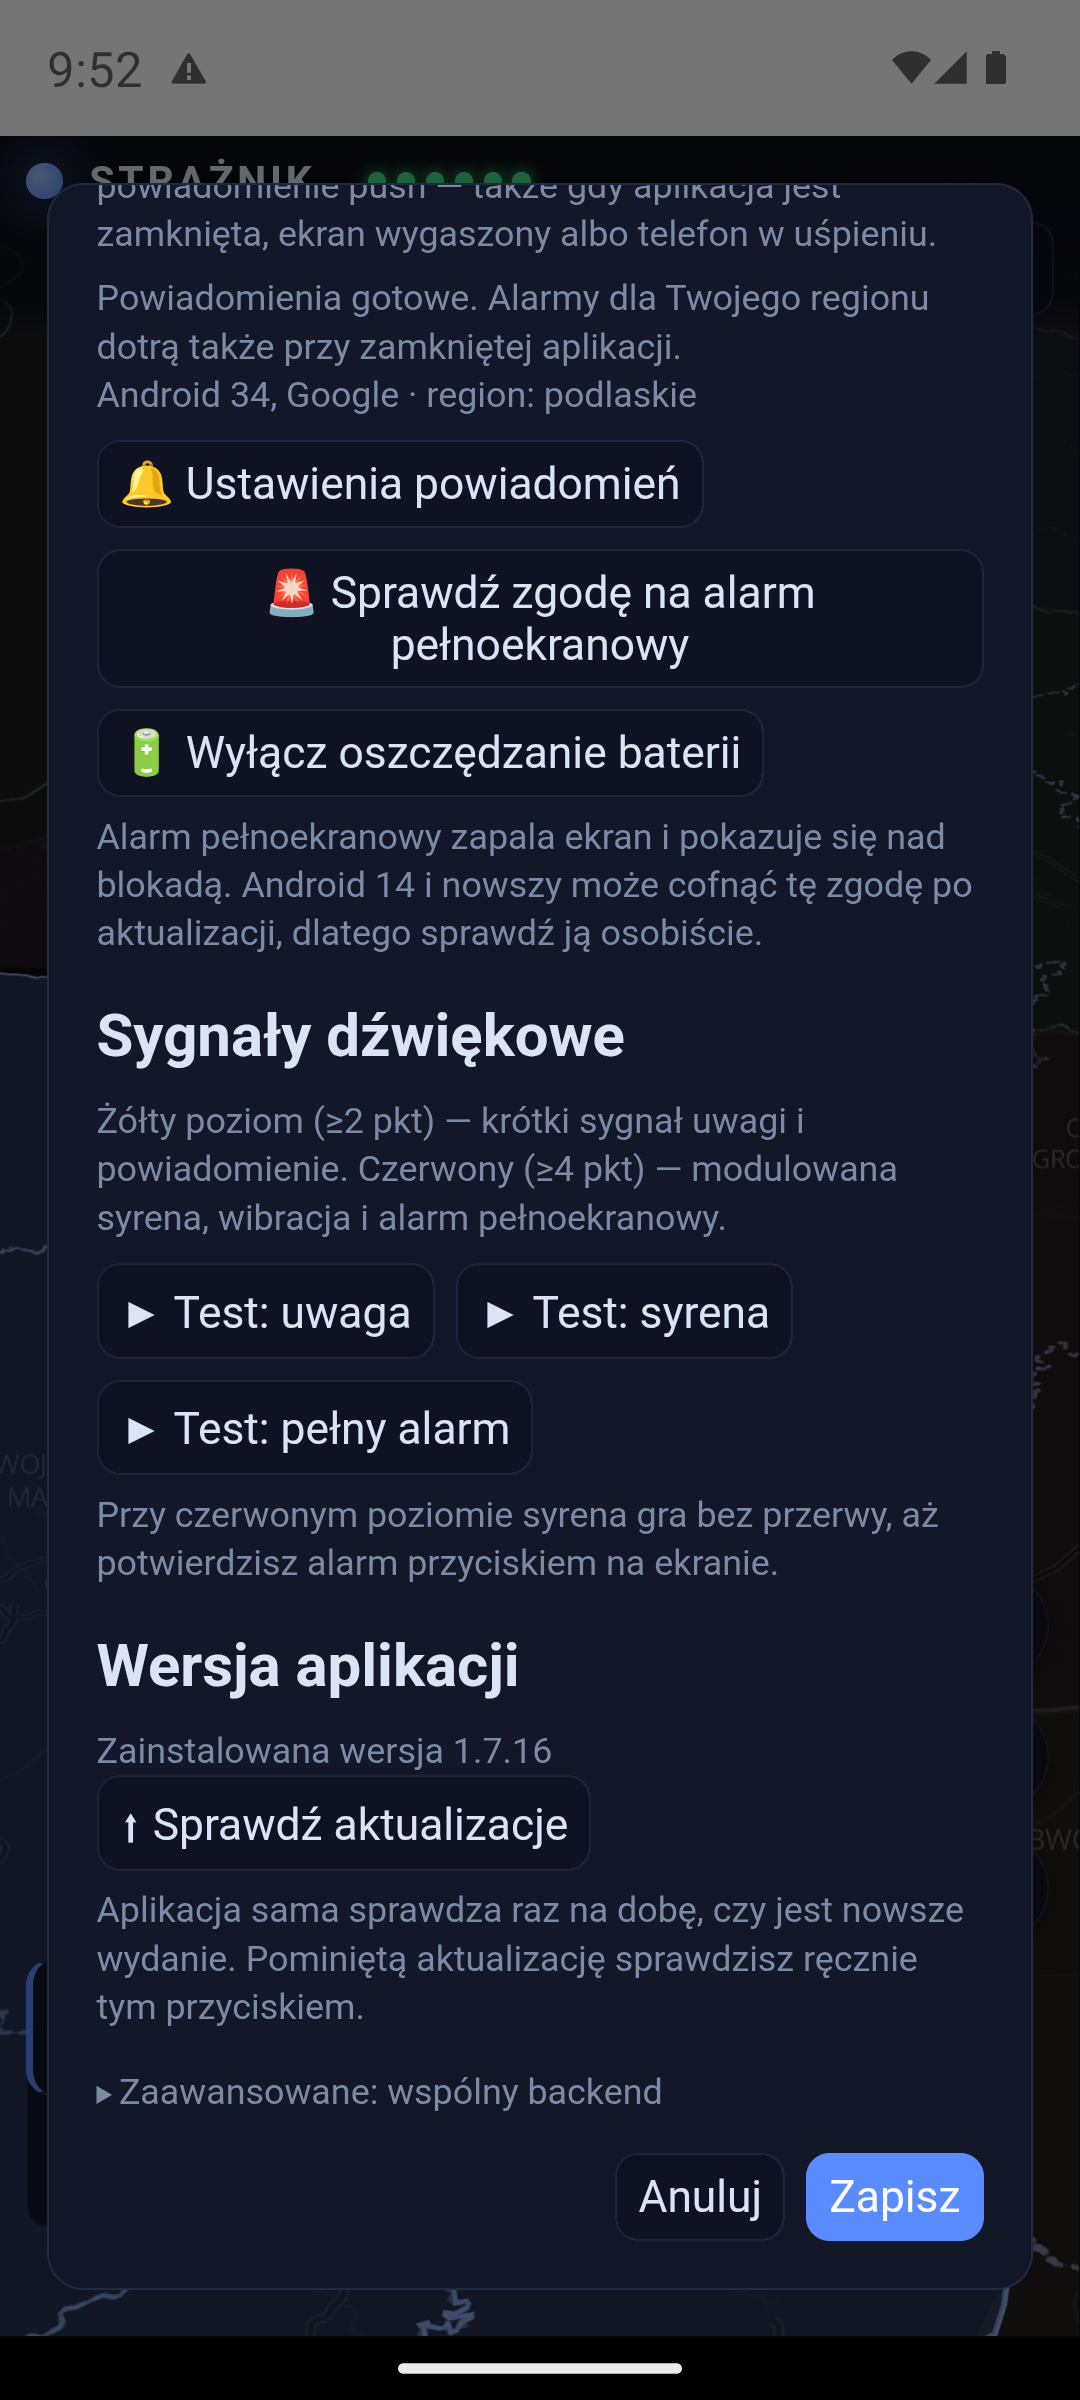Open Ustawienia powiadomień notification settings
The image size is (1080, 2400).
pyautogui.click(x=400, y=484)
